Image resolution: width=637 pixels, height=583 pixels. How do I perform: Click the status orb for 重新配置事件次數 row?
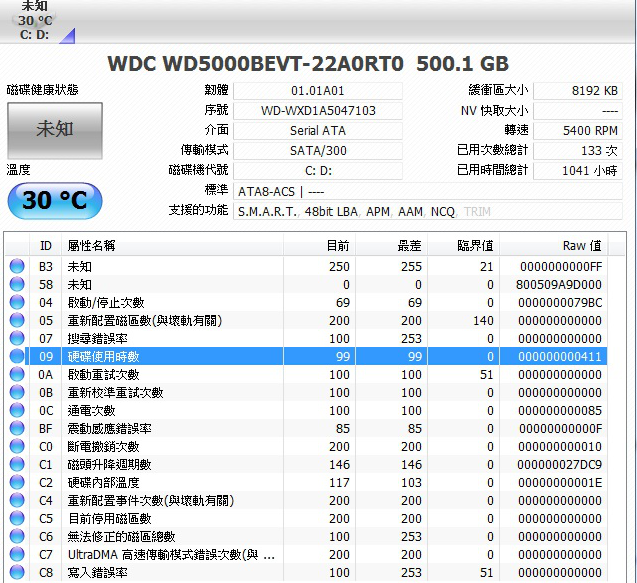(17, 501)
